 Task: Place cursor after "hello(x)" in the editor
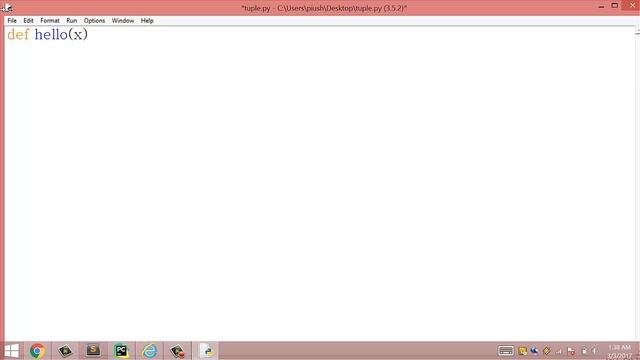pyautogui.click(x=89, y=34)
